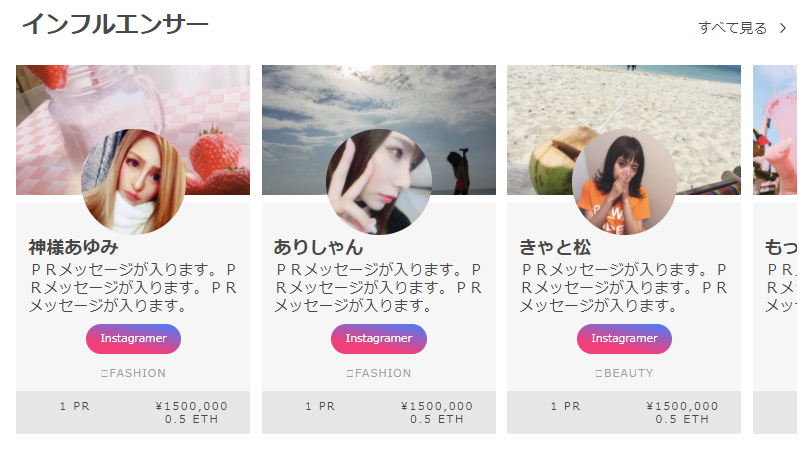Click the きゃと松 name heading
The width and height of the screenshot is (808, 452).
[555, 247]
